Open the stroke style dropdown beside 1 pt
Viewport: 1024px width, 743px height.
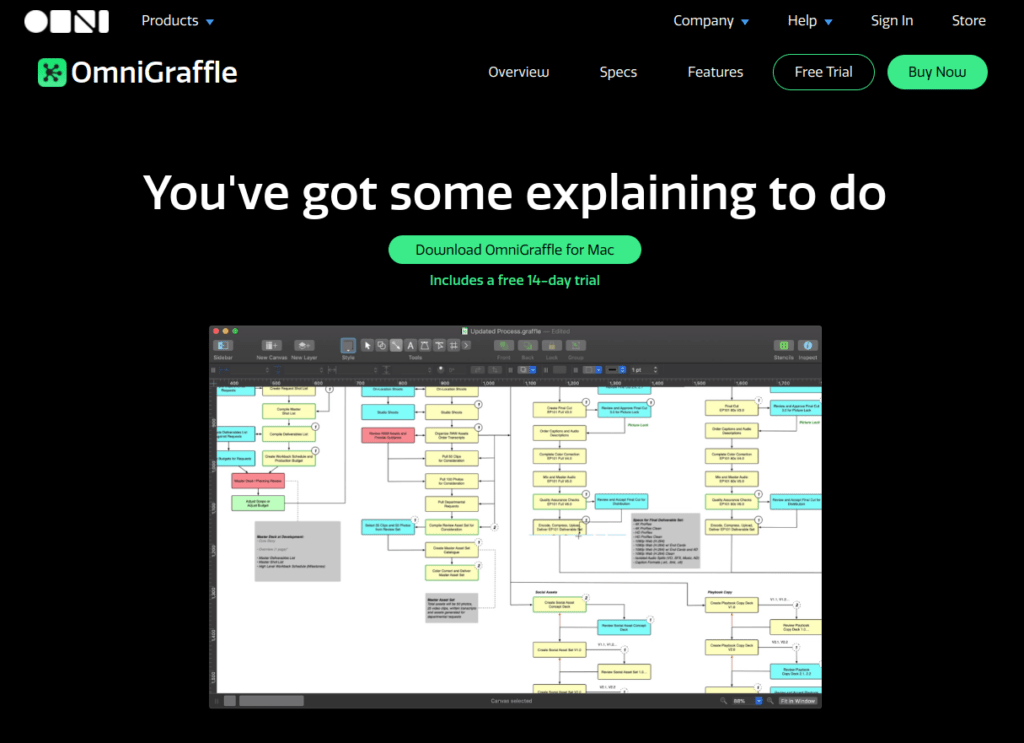(x=616, y=370)
